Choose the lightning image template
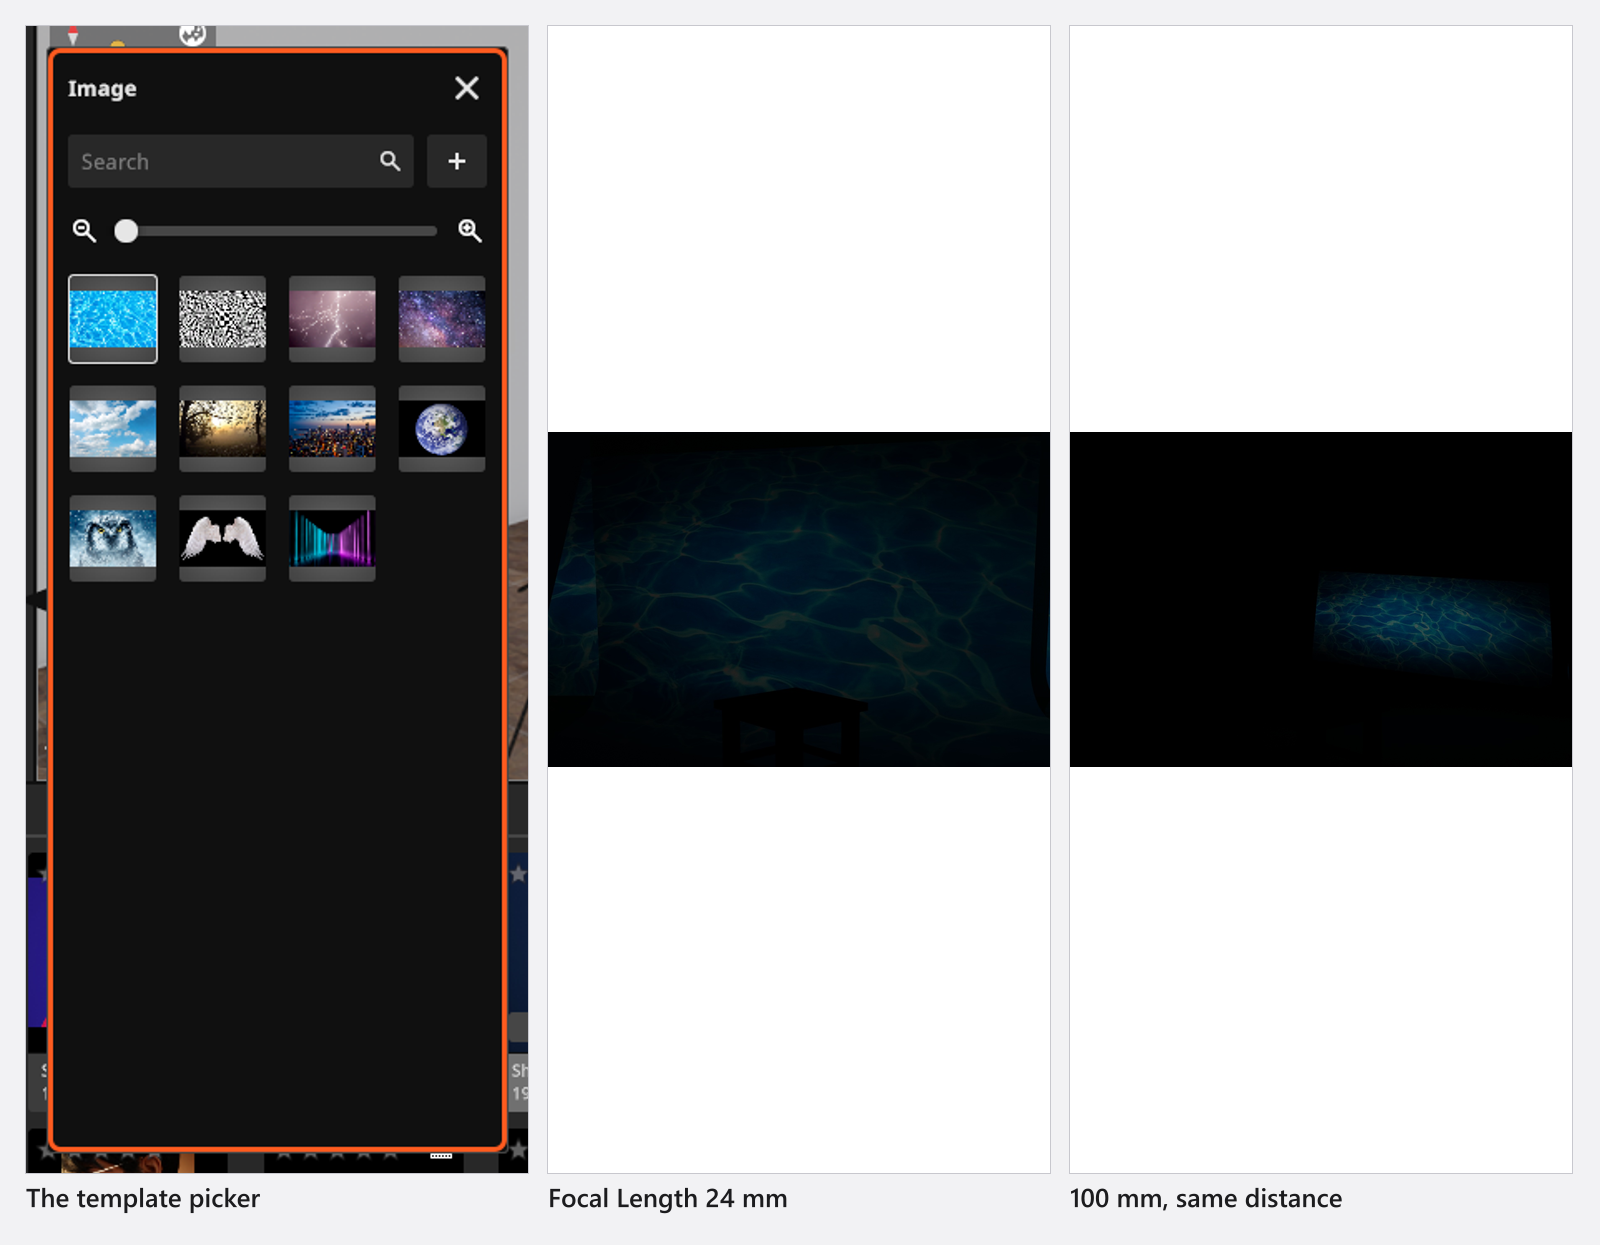This screenshot has height=1245, width=1600. 332,319
